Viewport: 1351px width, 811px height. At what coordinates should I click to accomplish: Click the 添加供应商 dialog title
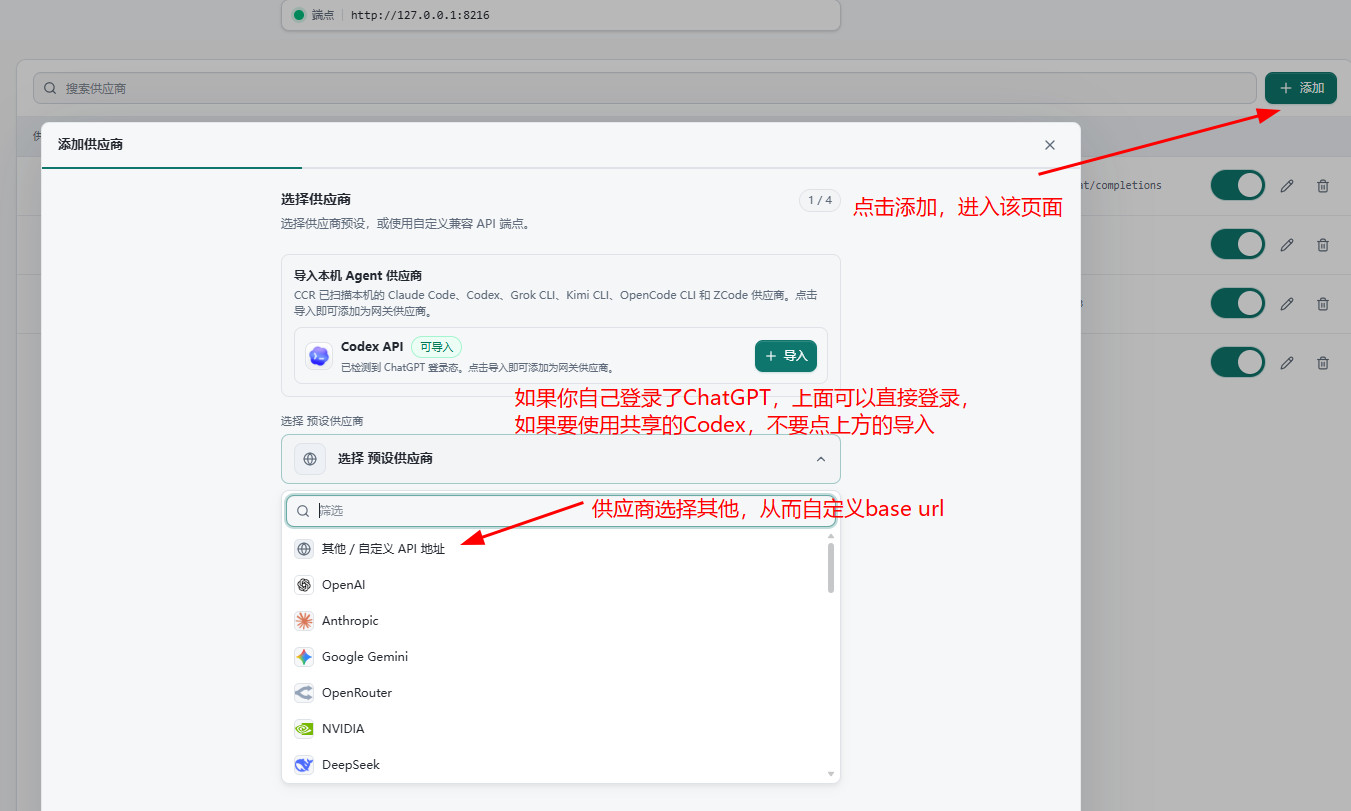coord(90,145)
